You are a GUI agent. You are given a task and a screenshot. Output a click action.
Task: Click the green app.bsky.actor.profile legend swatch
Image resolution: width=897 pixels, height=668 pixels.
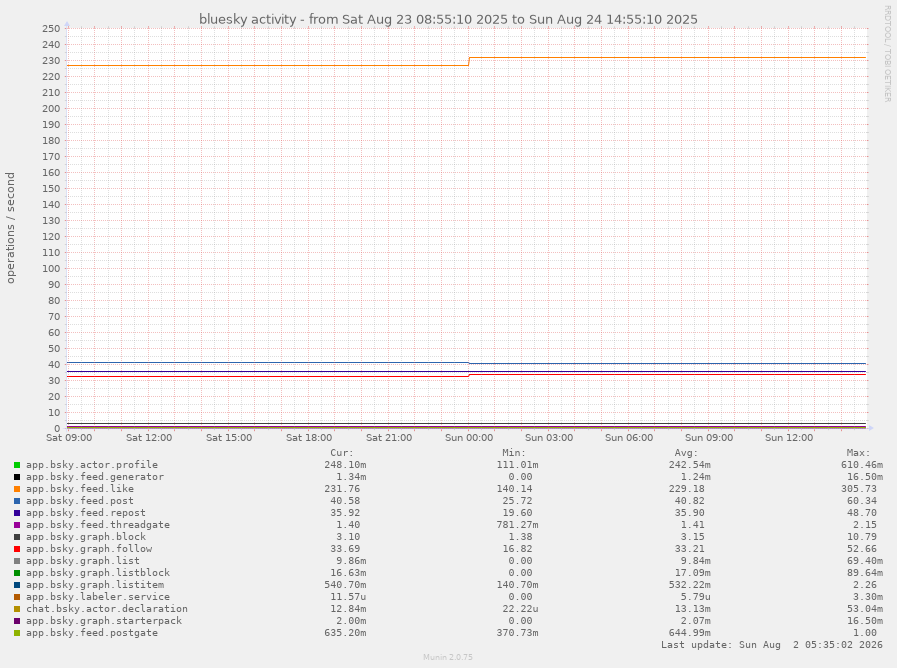pyautogui.click(x=17, y=465)
